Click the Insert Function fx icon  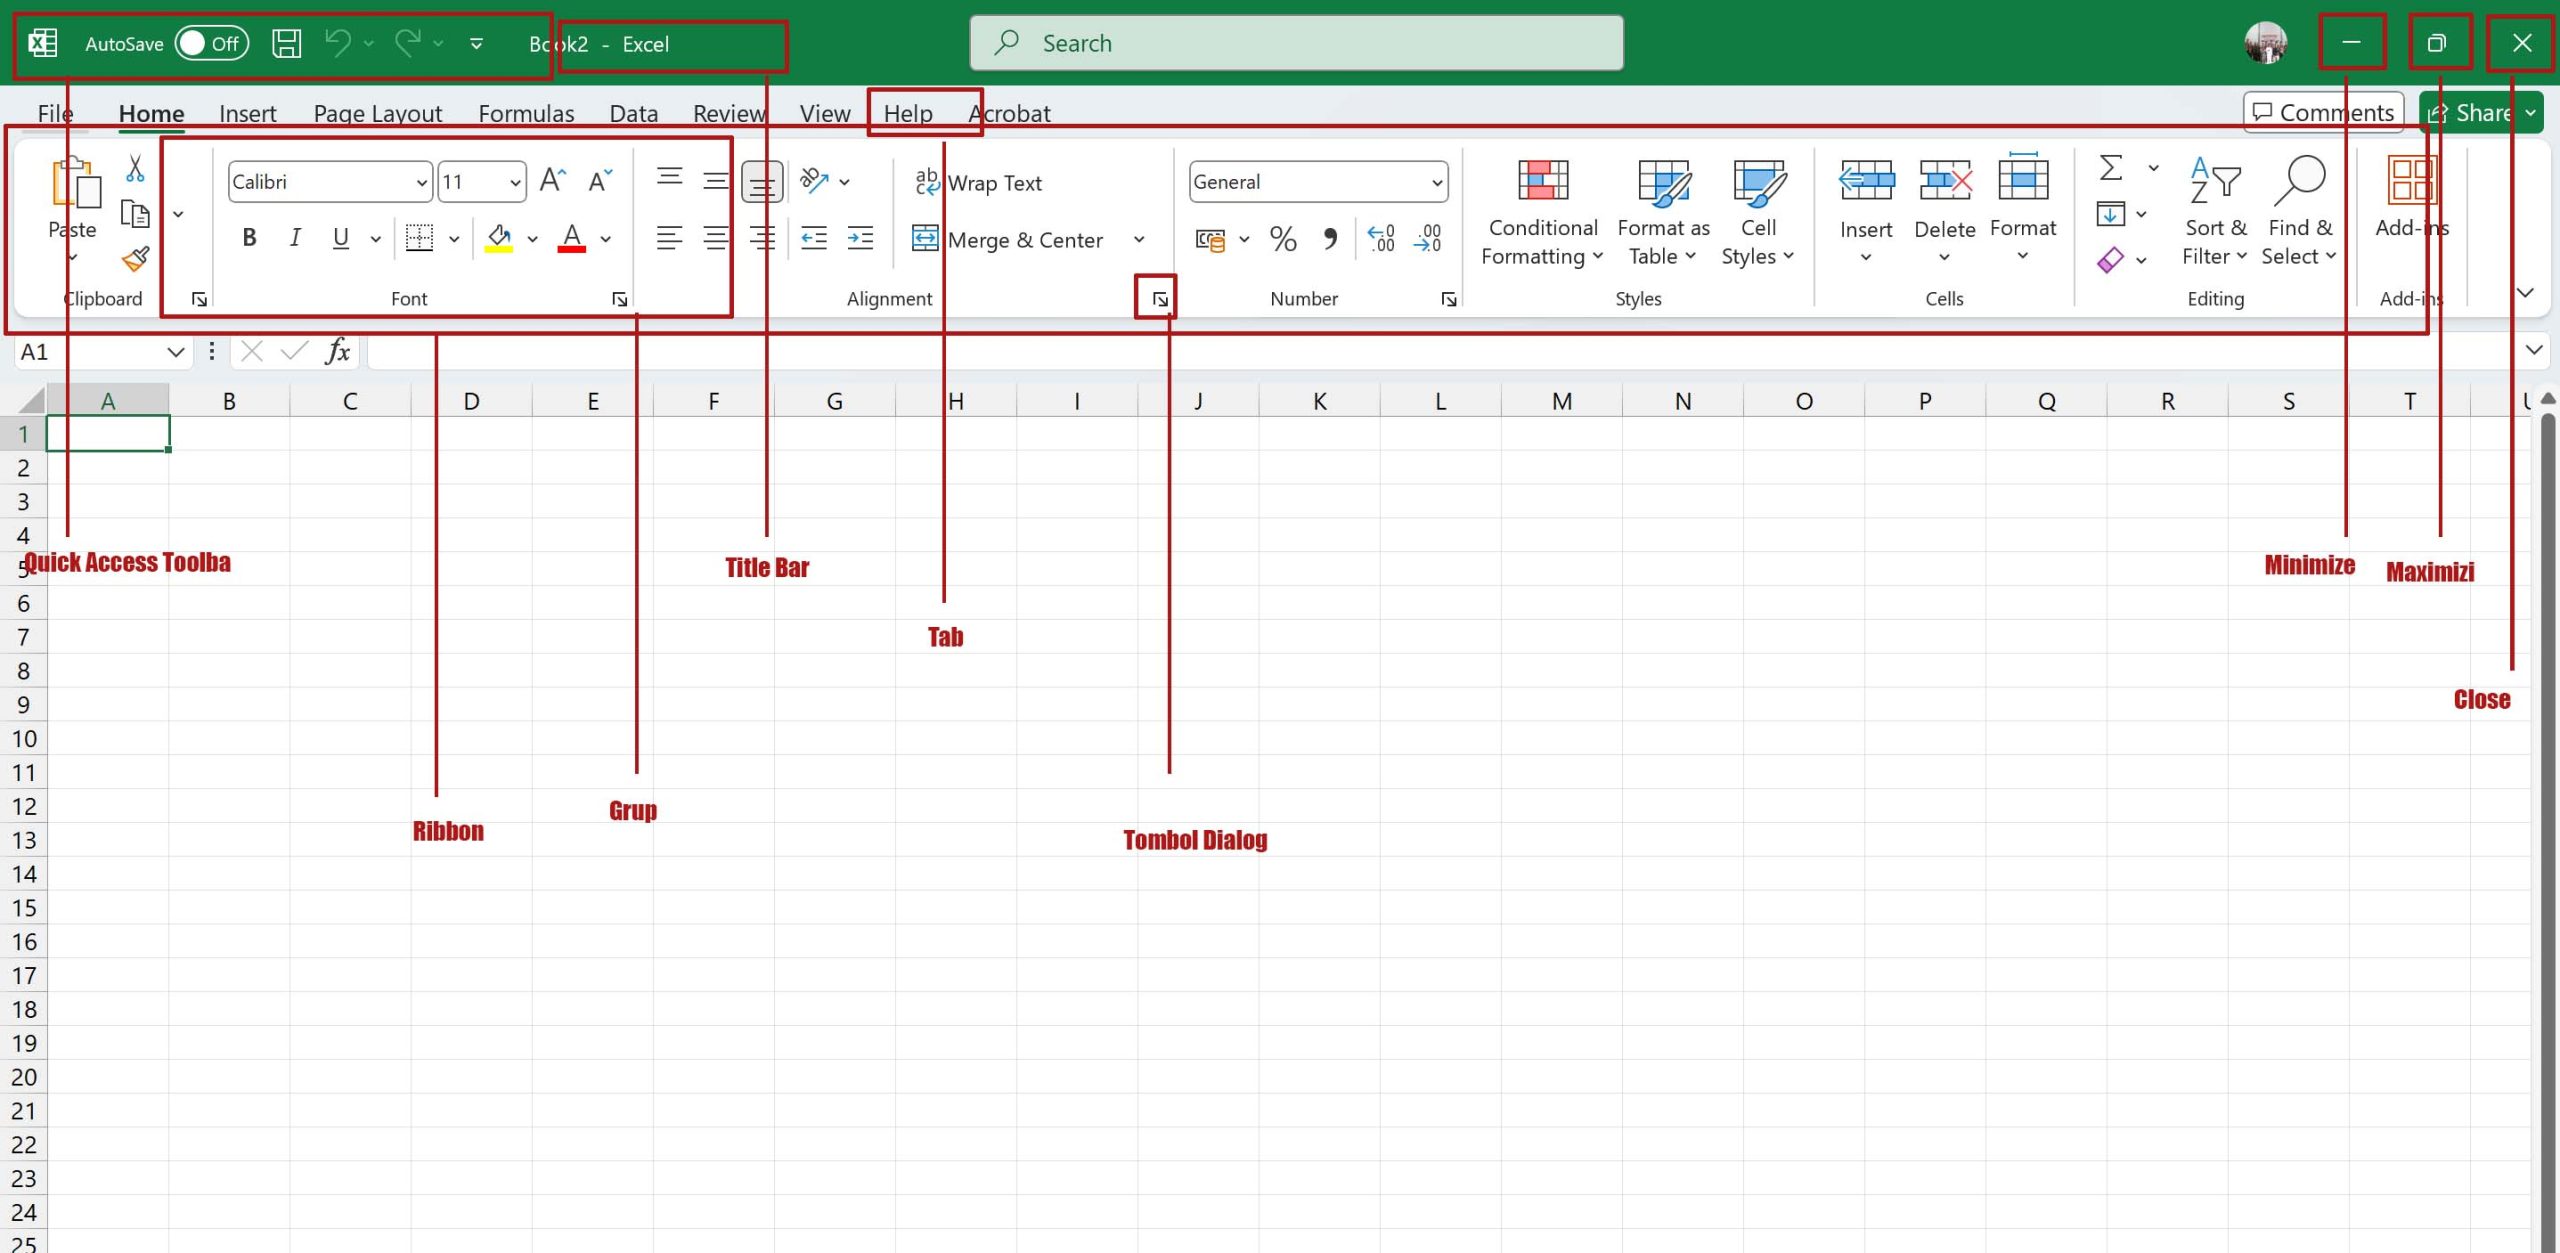point(338,351)
